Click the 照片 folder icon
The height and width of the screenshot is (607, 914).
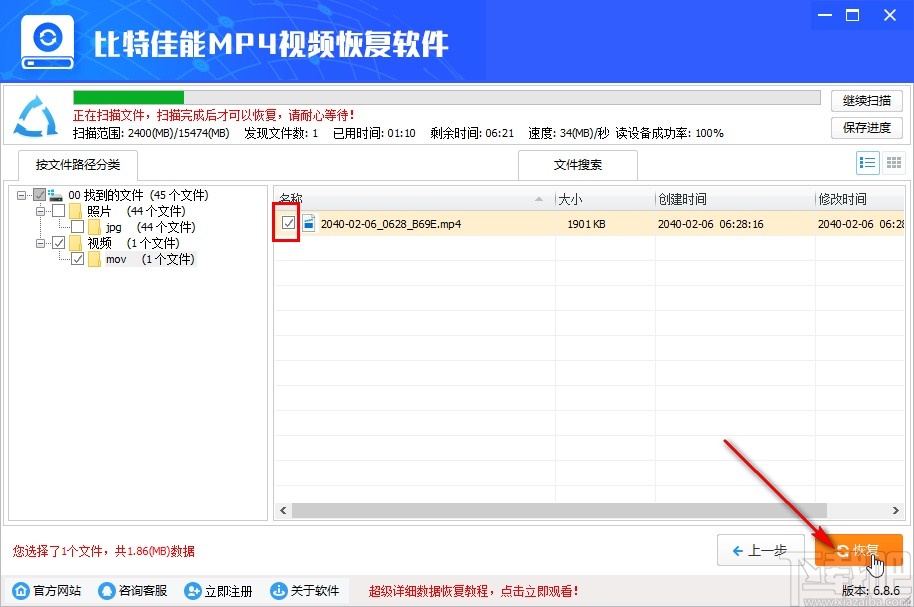(75, 210)
